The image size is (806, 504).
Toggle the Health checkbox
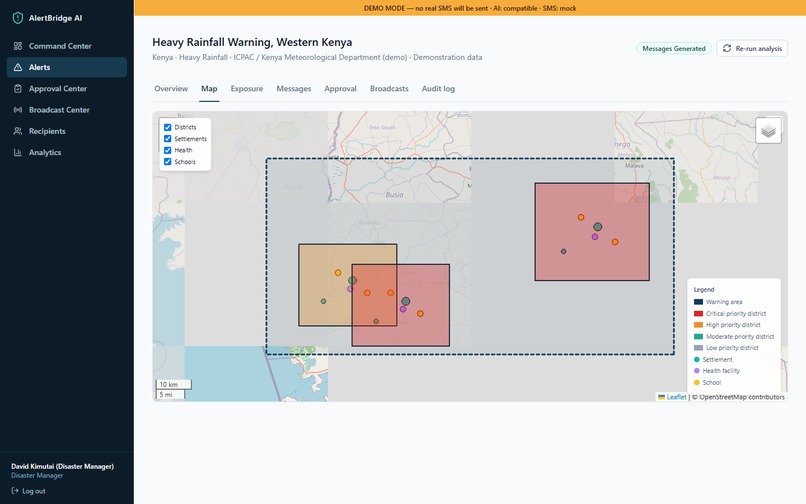pos(168,150)
